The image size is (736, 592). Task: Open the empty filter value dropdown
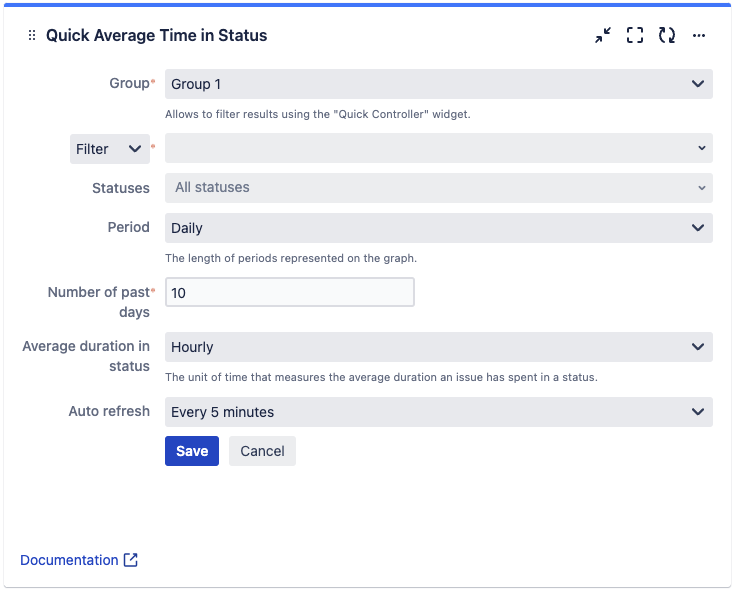[x=438, y=148]
